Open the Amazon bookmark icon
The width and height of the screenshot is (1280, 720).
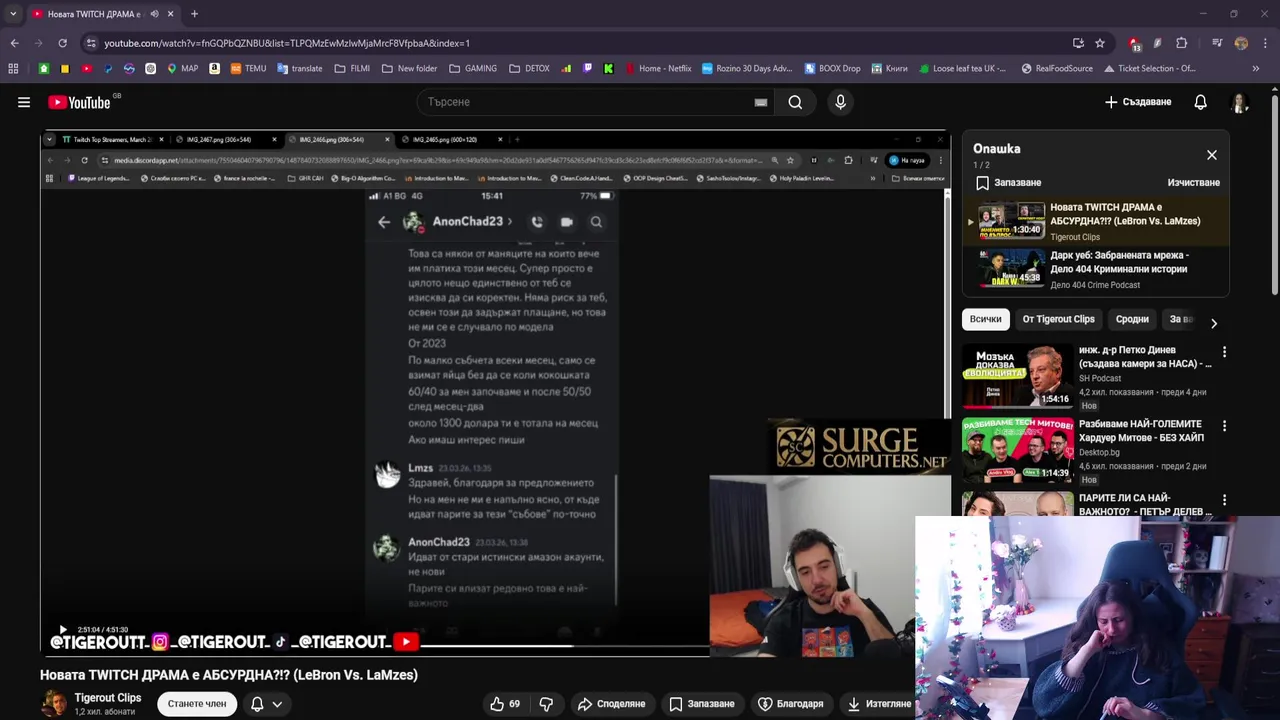214,69
